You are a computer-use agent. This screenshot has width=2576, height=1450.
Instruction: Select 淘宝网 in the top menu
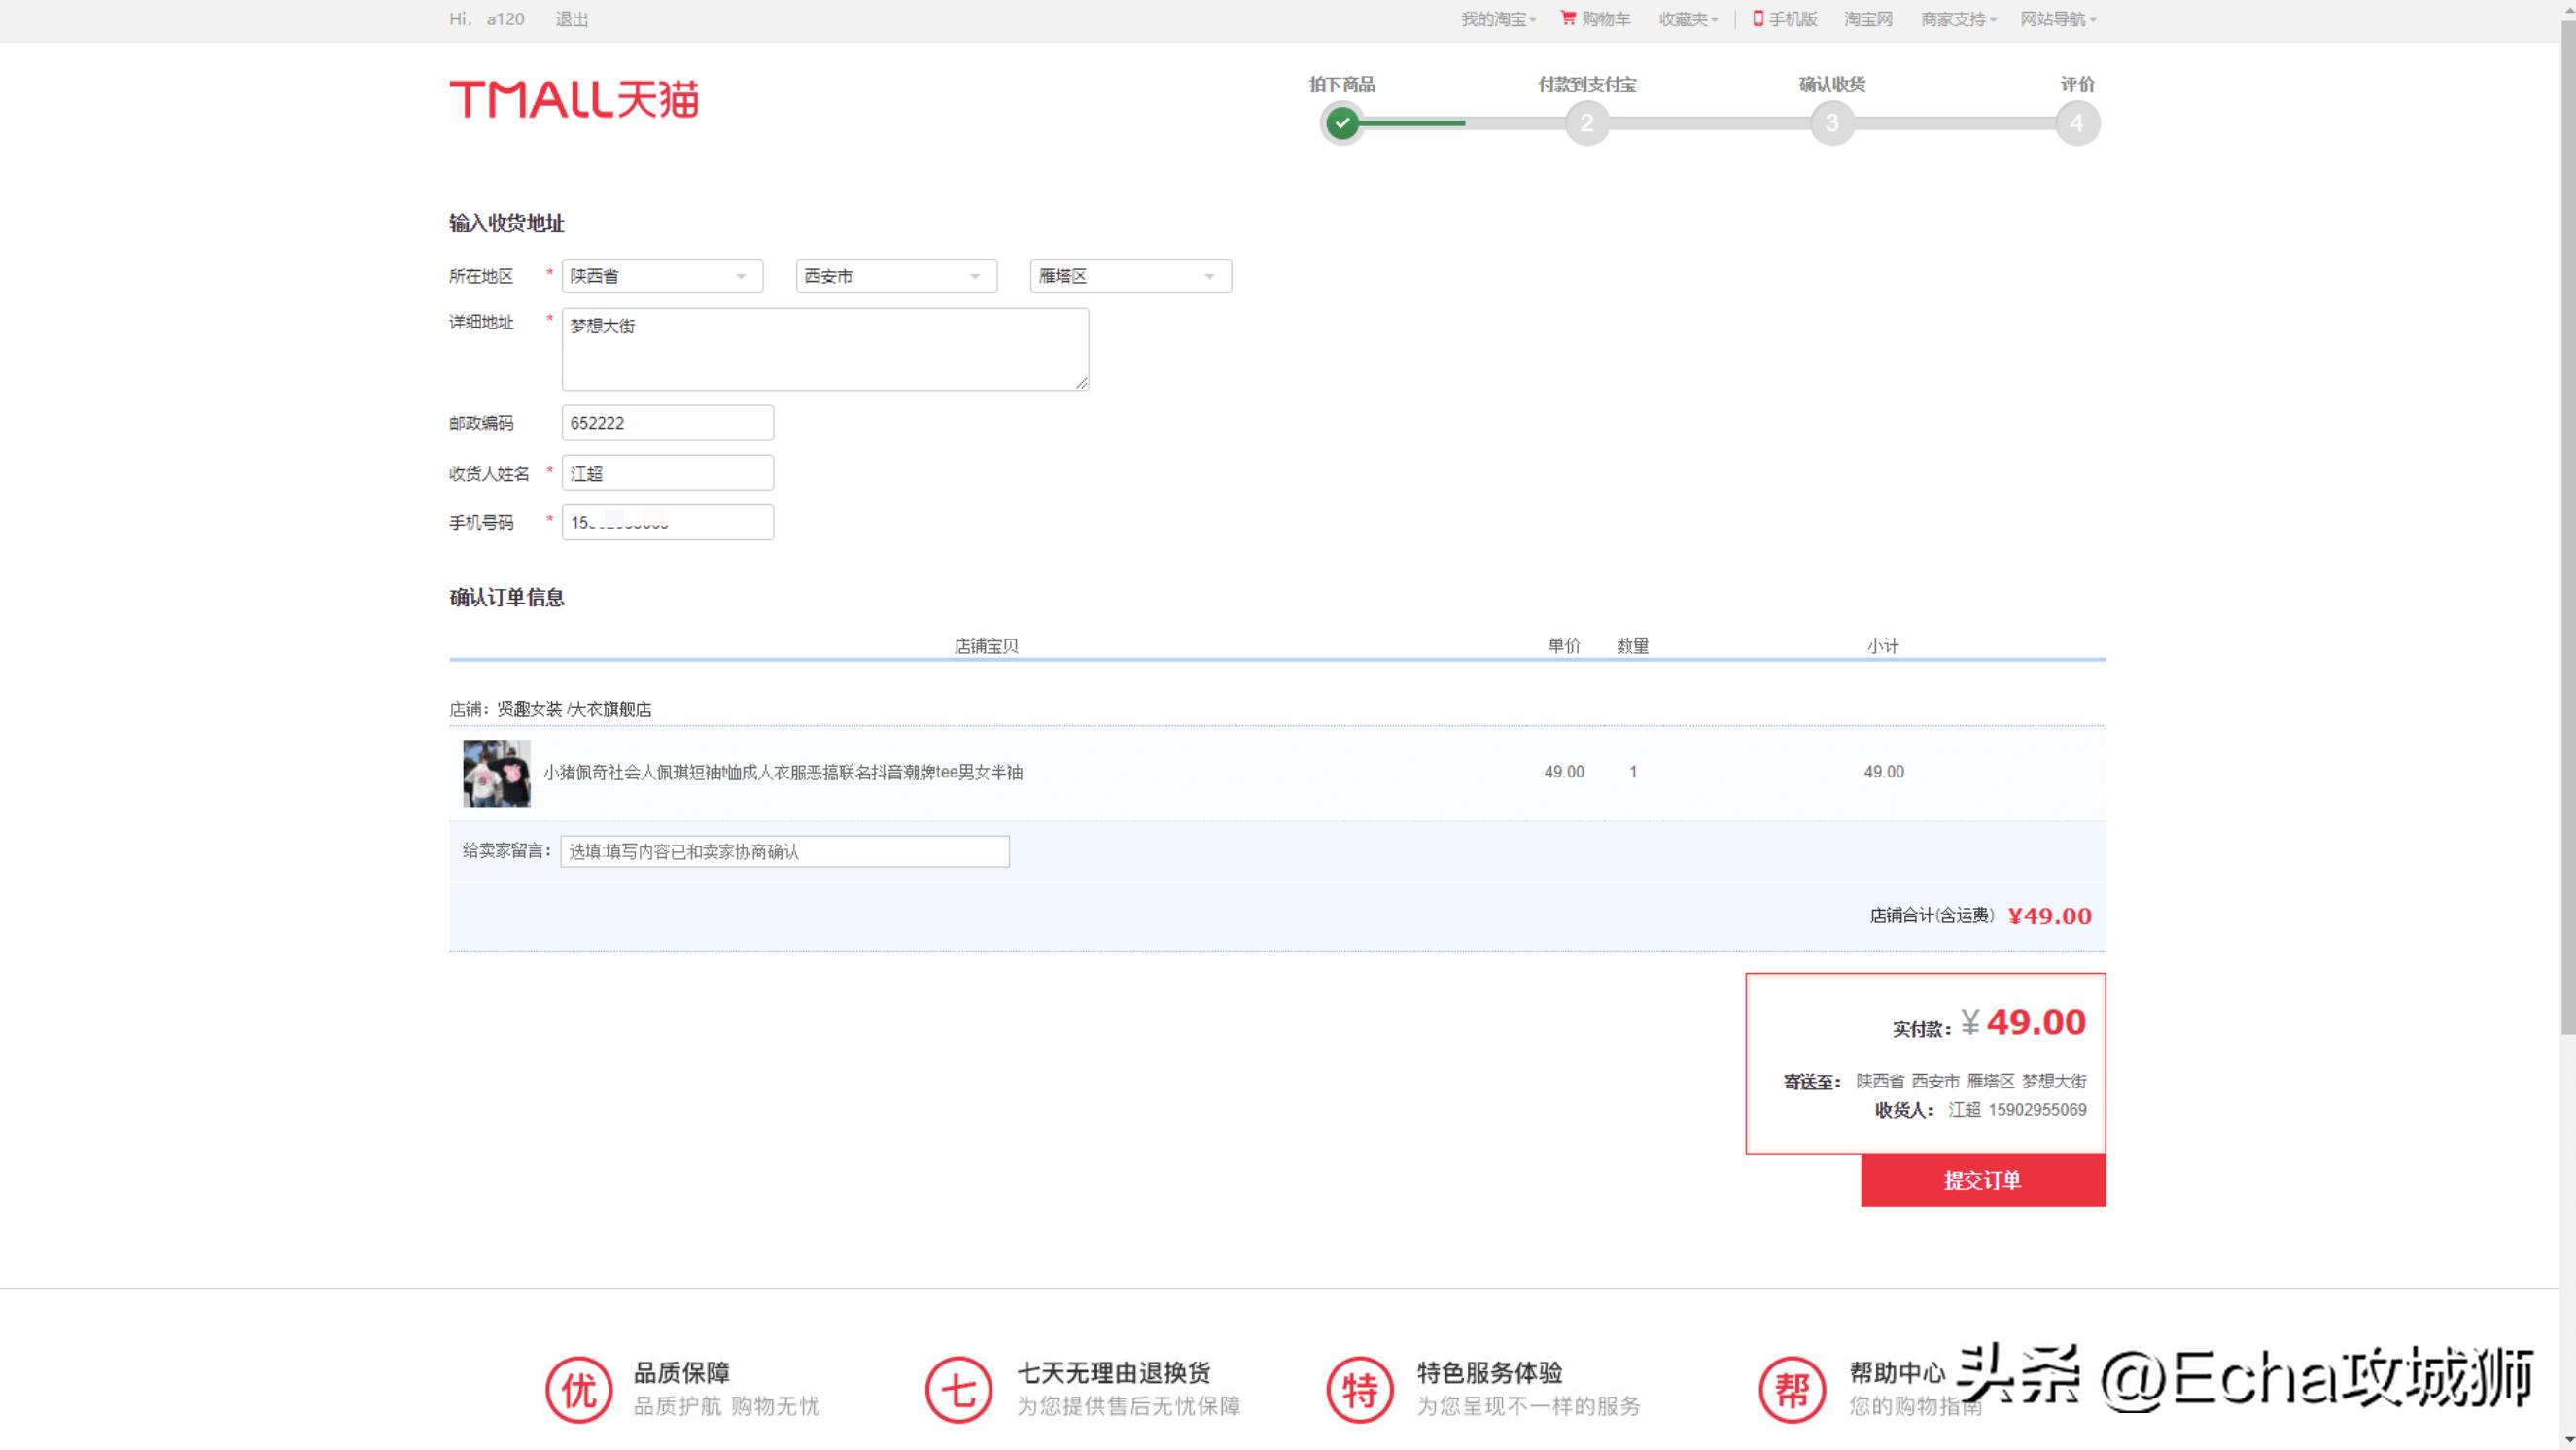click(x=1866, y=19)
